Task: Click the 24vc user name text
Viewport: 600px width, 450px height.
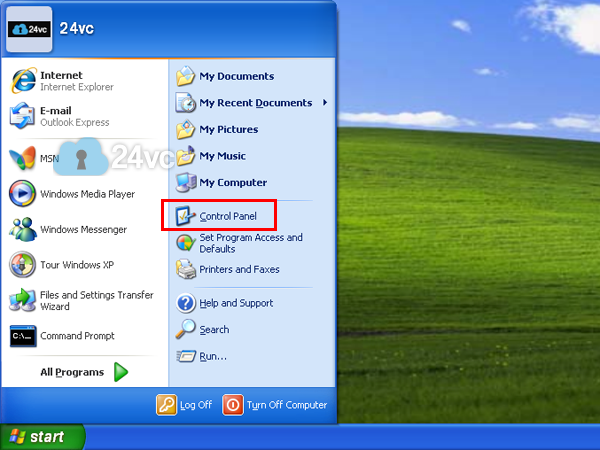Action: pos(77,28)
